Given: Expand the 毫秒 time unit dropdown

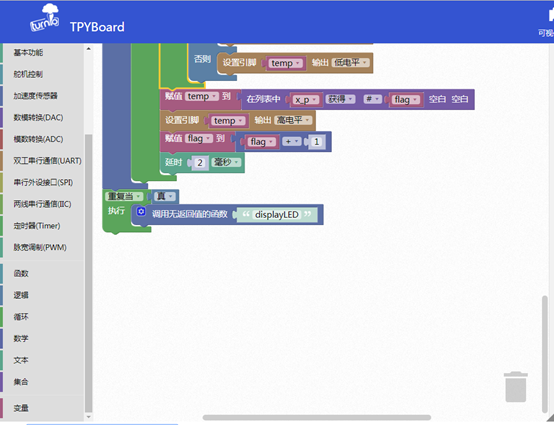Looking at the screenshot, I should tap(226, 162).
